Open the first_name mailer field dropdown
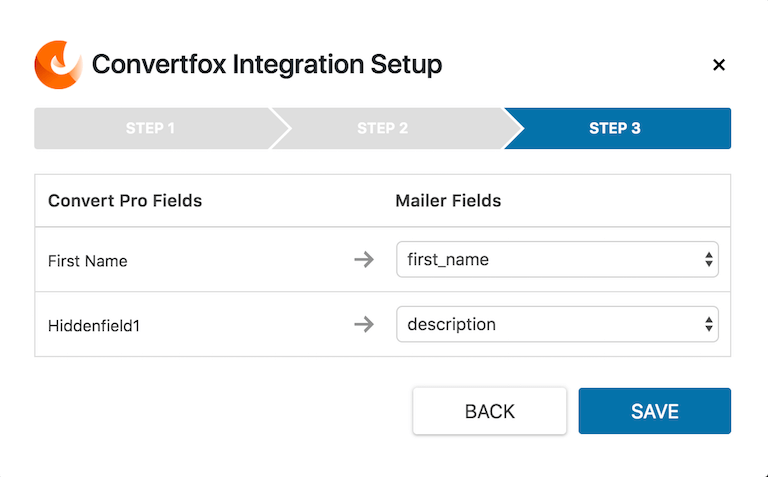The height and width of the screenshot is (477, 768). point(557,260)
